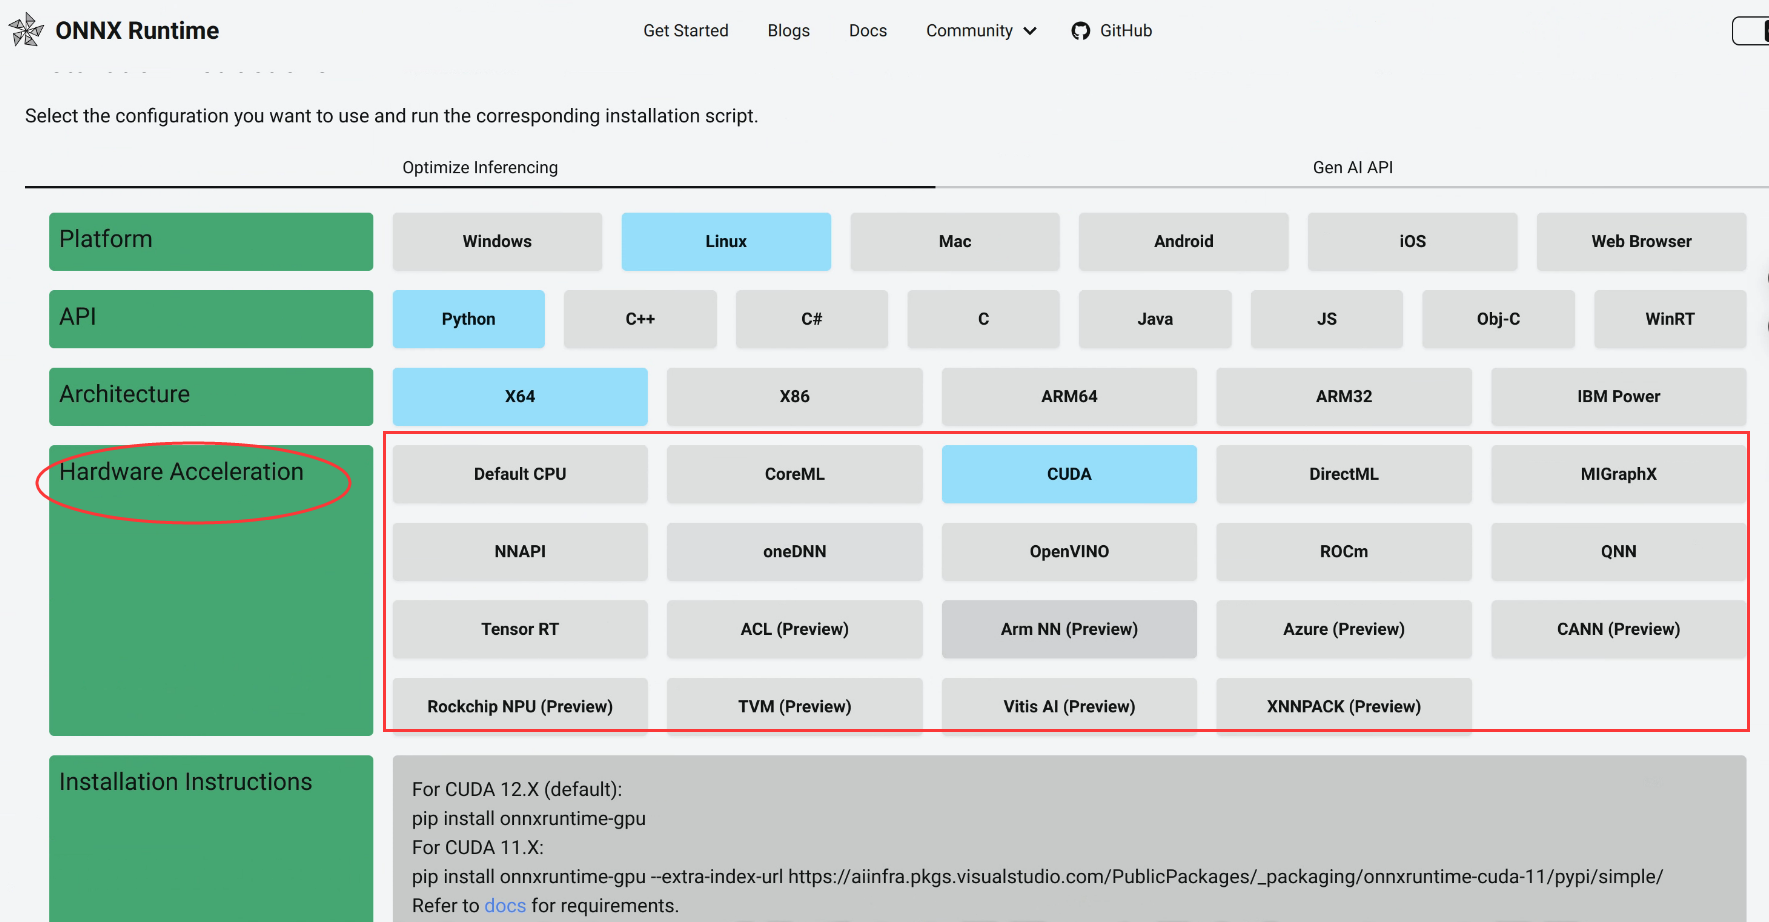Select the C++ API option
The image size is (1769, 922).
(640, 319)
